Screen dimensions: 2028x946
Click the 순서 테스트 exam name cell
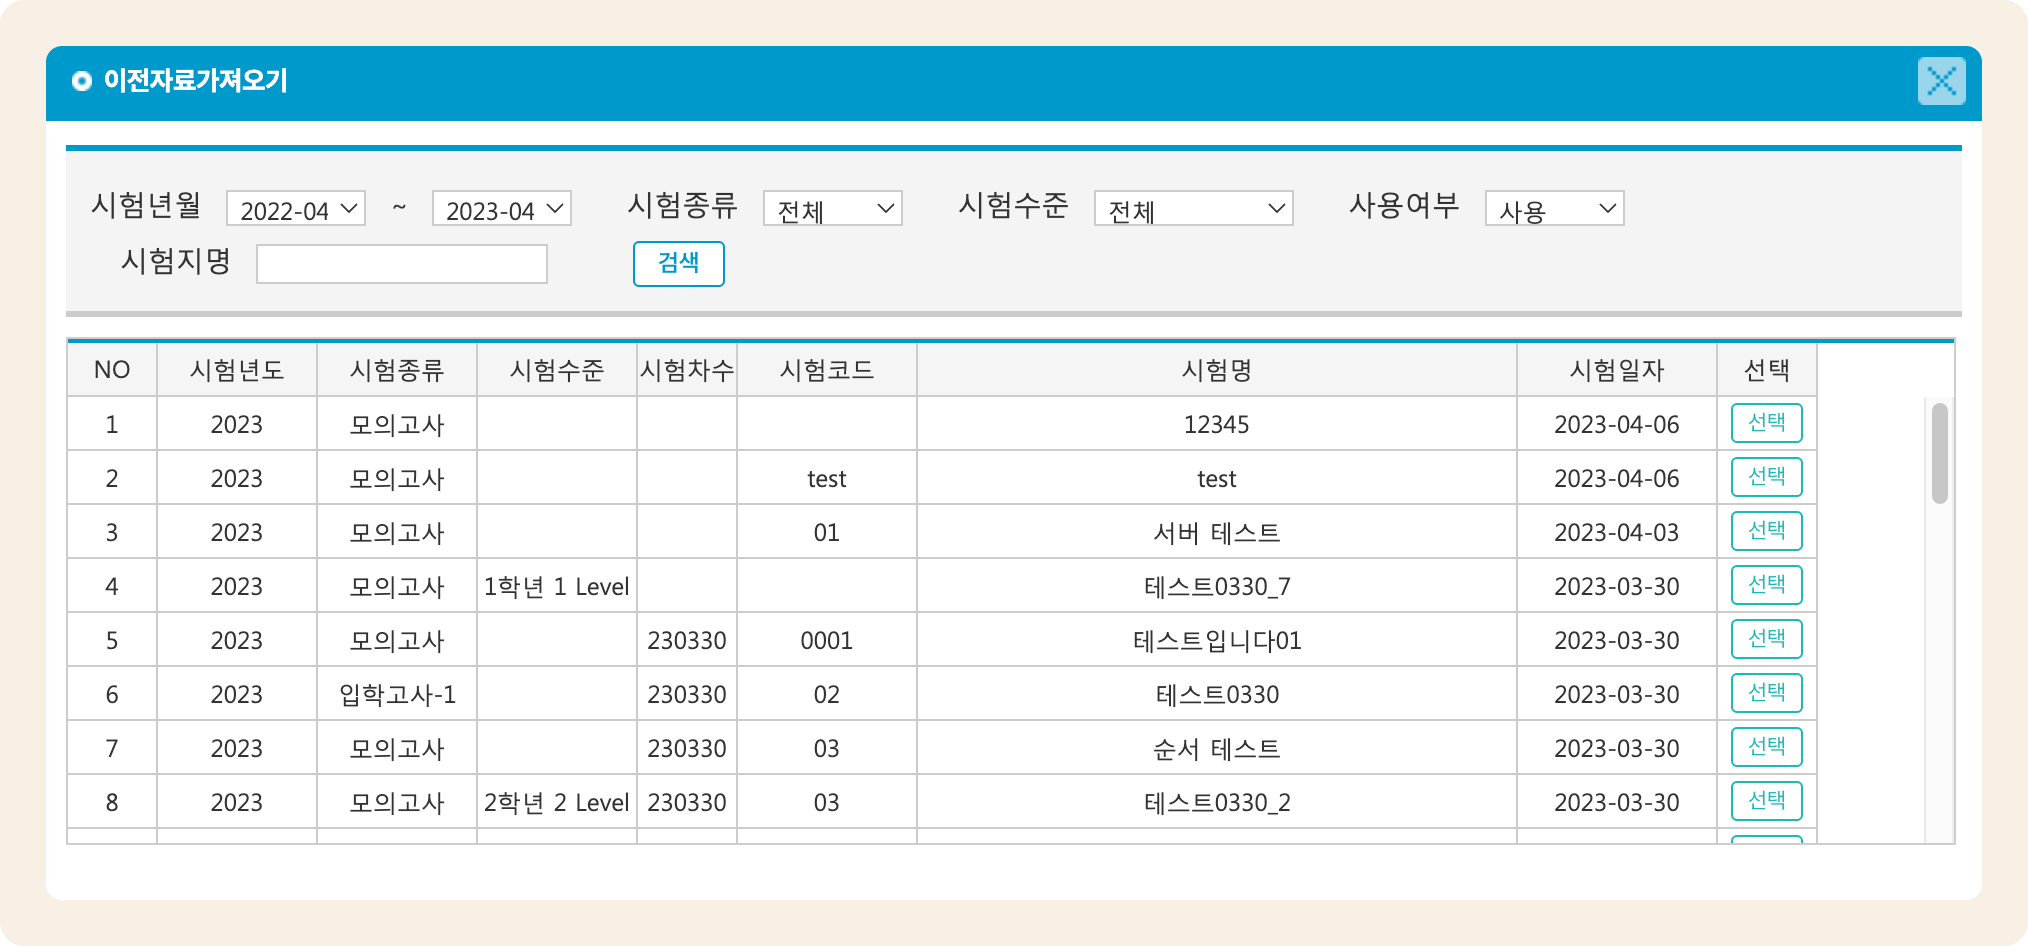1217,748
